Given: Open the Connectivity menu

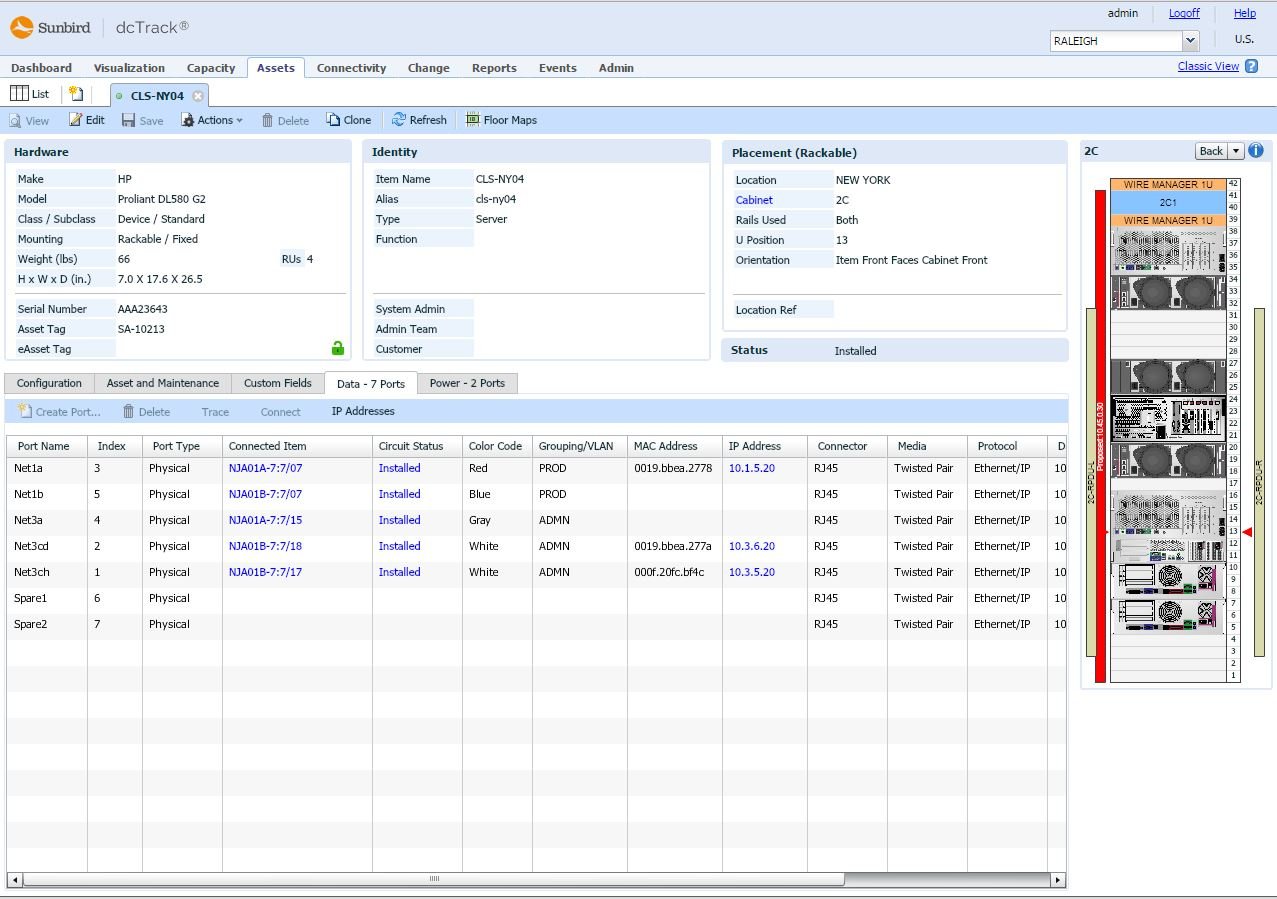Looking at the screenshot, I should coord(351,68).
